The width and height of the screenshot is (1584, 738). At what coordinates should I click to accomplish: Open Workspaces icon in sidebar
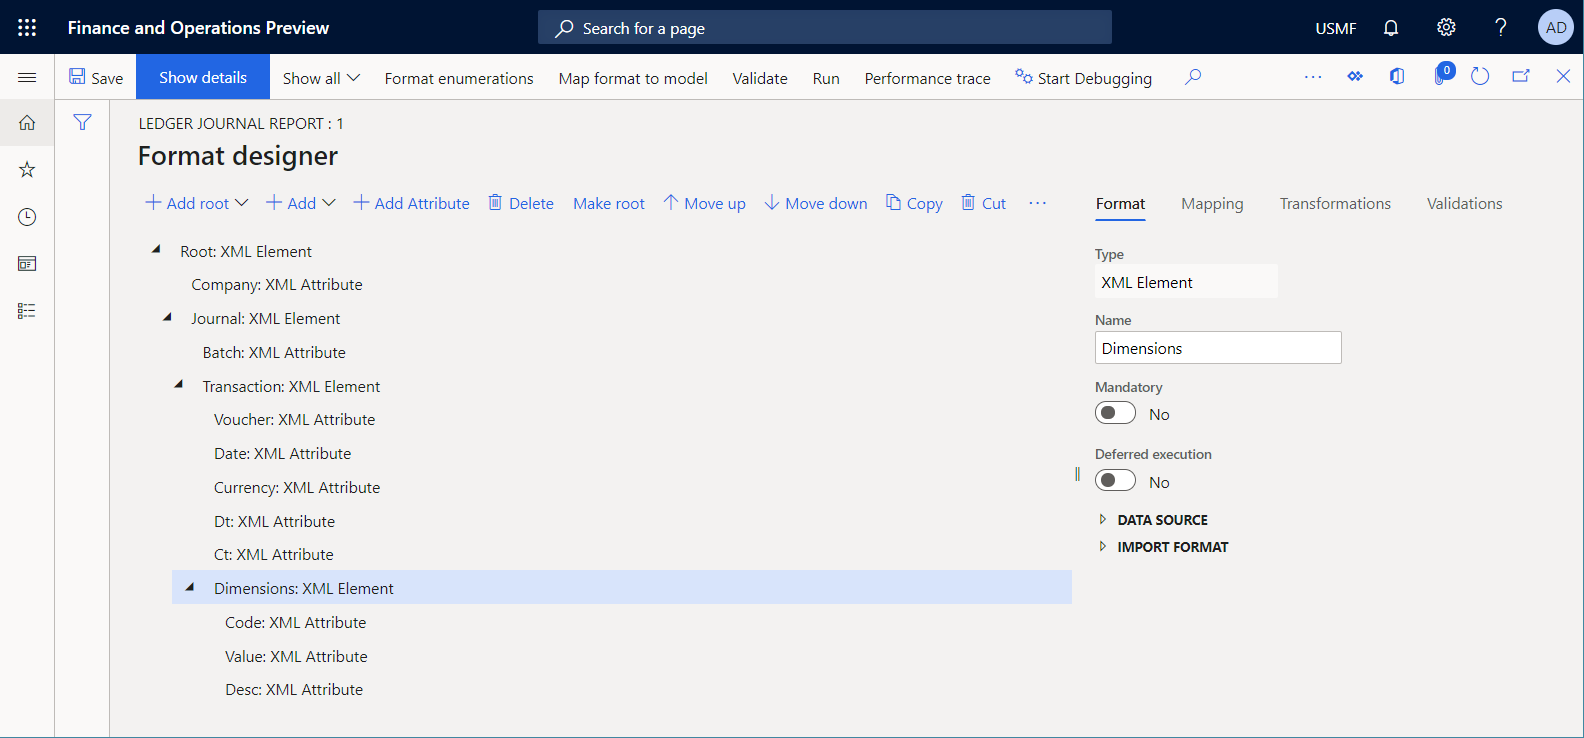(x=27, y=263)
